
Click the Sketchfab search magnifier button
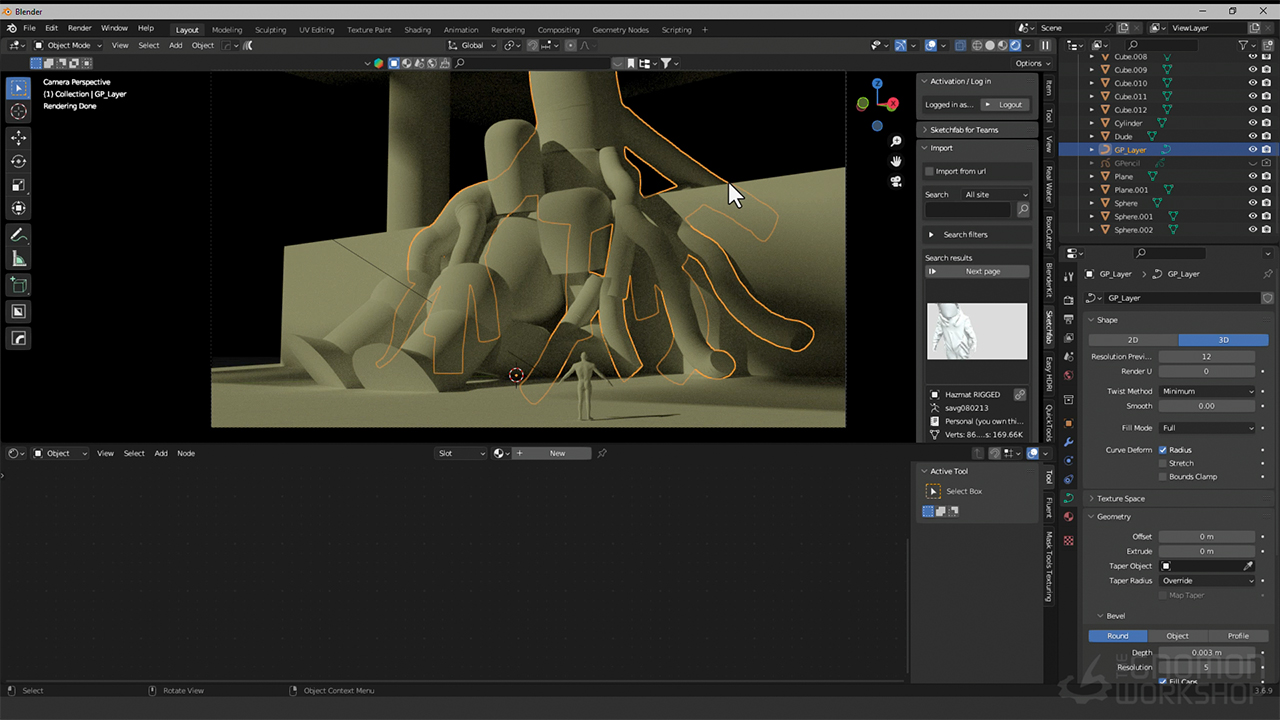pyautogui.click(x=1023, y=210)
